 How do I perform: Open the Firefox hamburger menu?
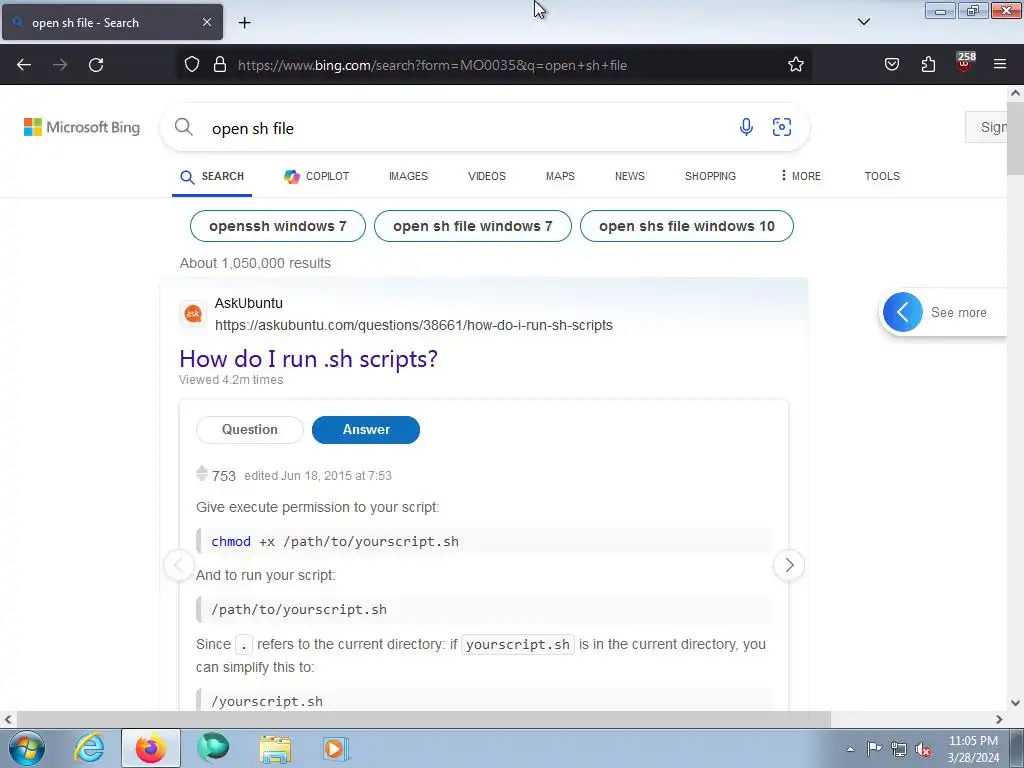1000,65
